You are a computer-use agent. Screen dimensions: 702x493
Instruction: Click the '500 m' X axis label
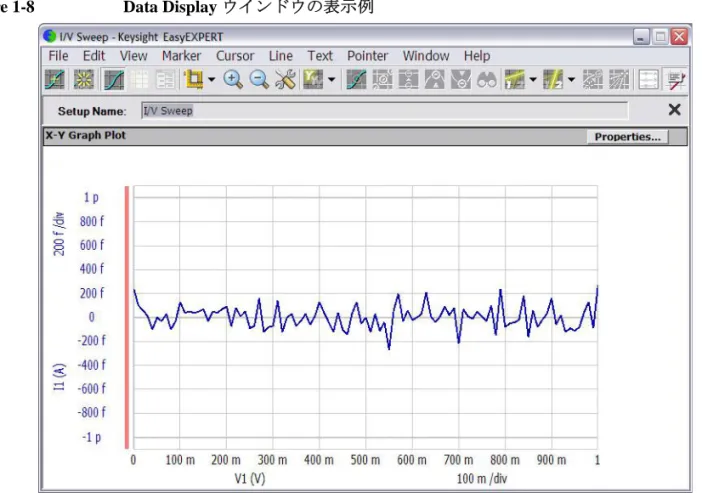(365, 460)
